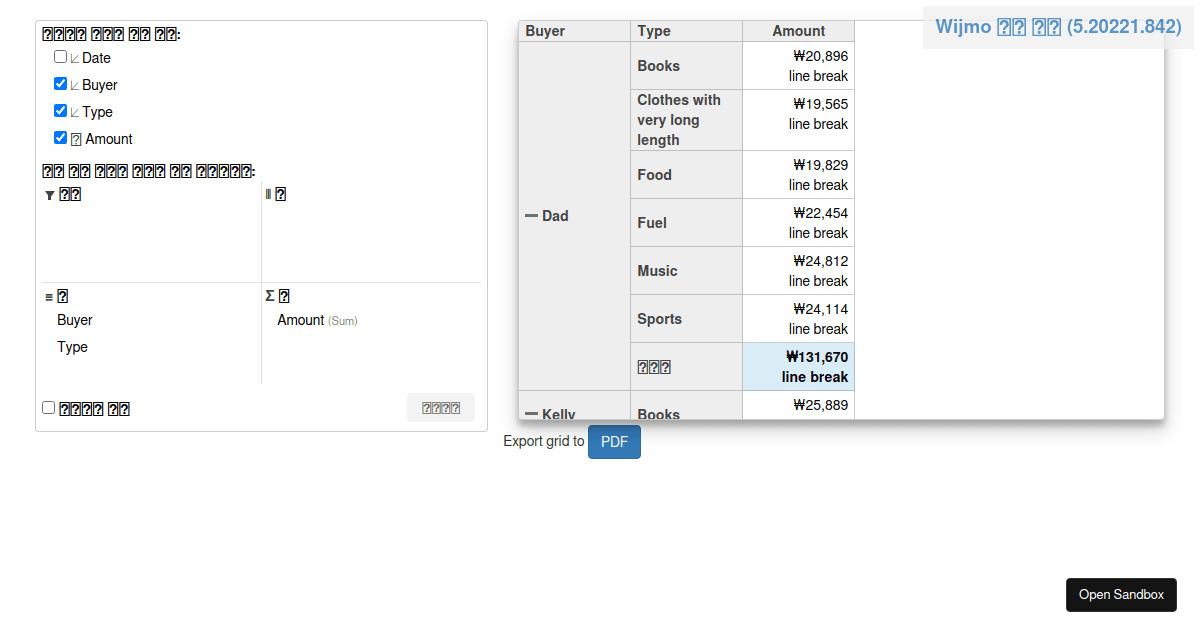The height and width of the screenshot is (630, 1200).
Task: Open the Wijmo version link
Action: click(1058, 27)
